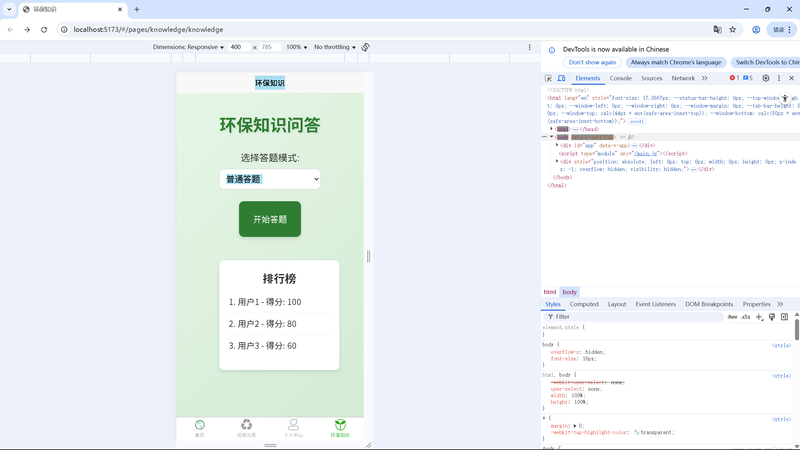Switch to the Console tab
The width and height of the screenshot is (800, 450).
pyautogui.click(x=620, y=78)
